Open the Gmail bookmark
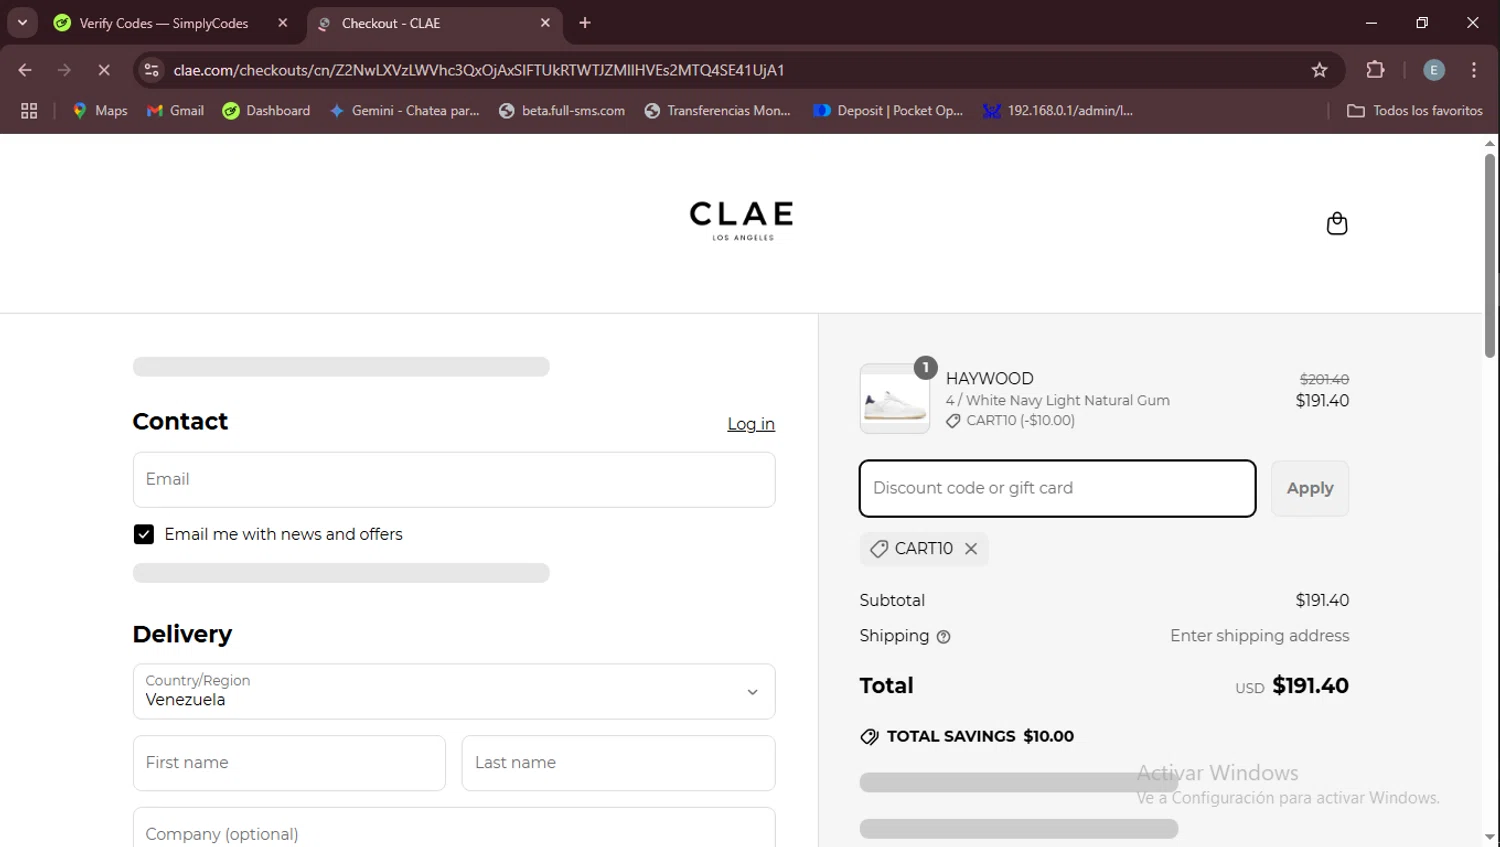Viewport: 1500px width, 847px height. [175, 111]
